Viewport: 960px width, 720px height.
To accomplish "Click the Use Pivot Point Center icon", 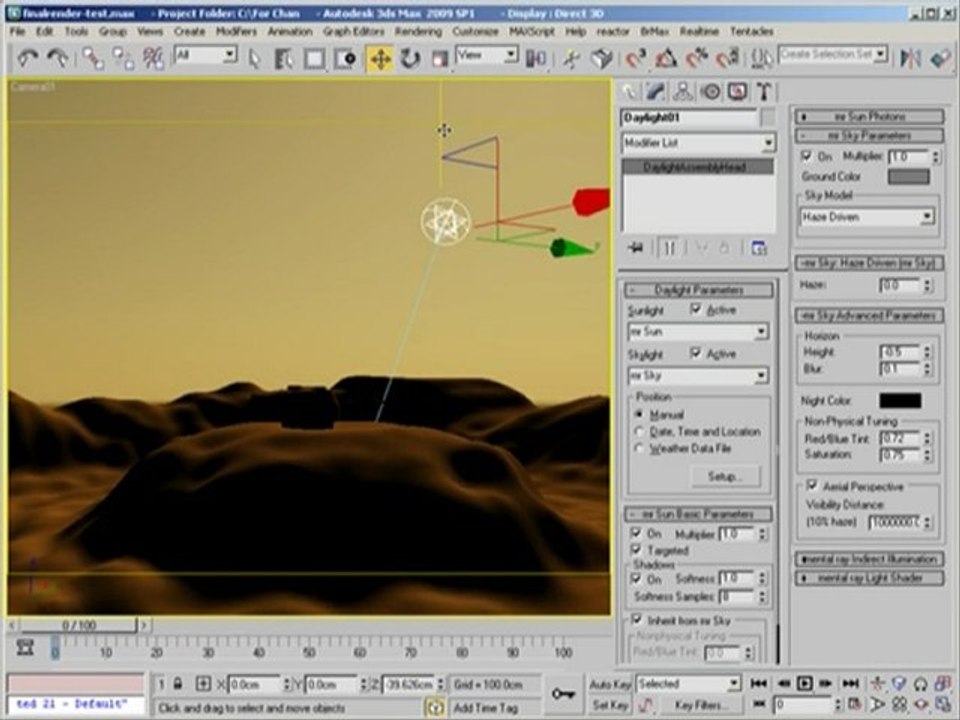I will (536, 59).
